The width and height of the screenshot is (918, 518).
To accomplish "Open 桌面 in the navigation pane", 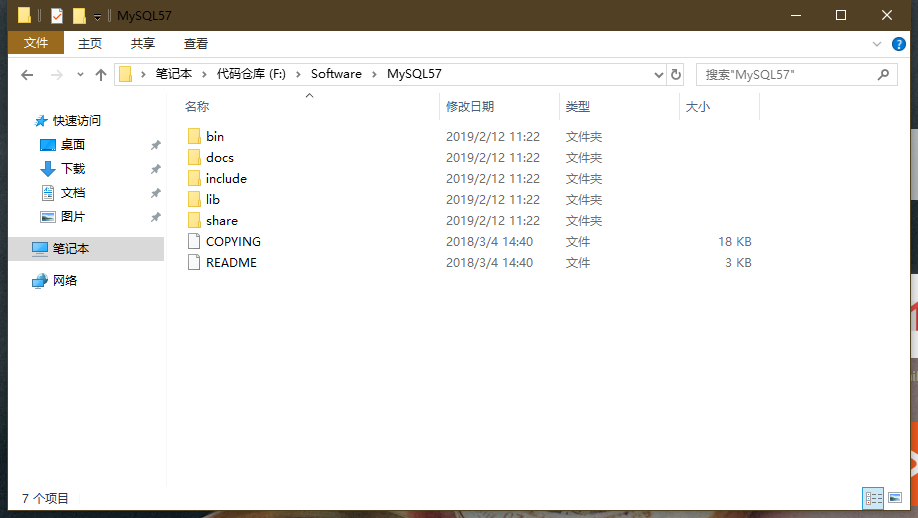I will (x=73, y=145).
